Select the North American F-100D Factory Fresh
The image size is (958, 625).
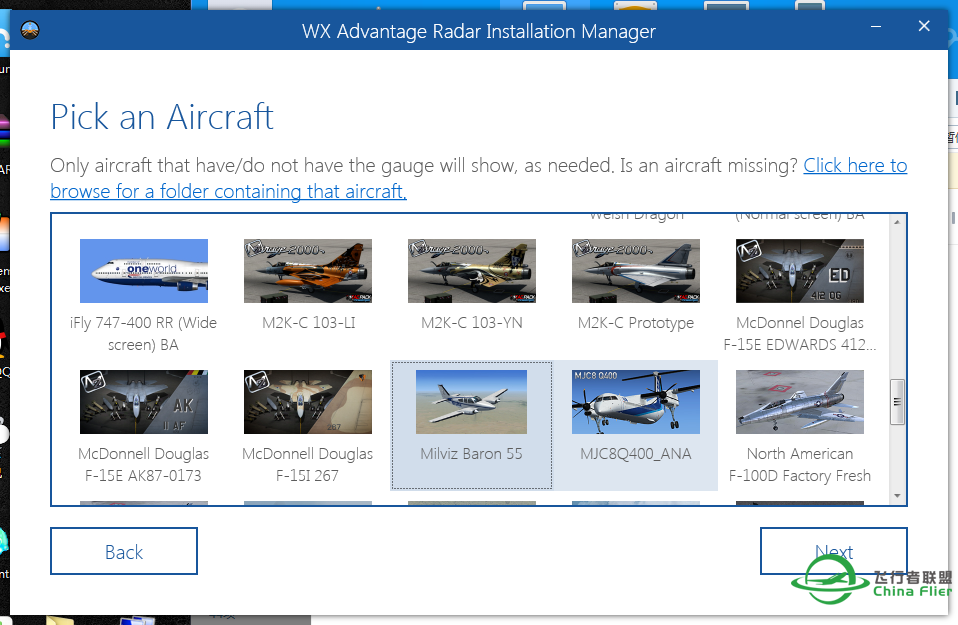(x=799, y=402)
